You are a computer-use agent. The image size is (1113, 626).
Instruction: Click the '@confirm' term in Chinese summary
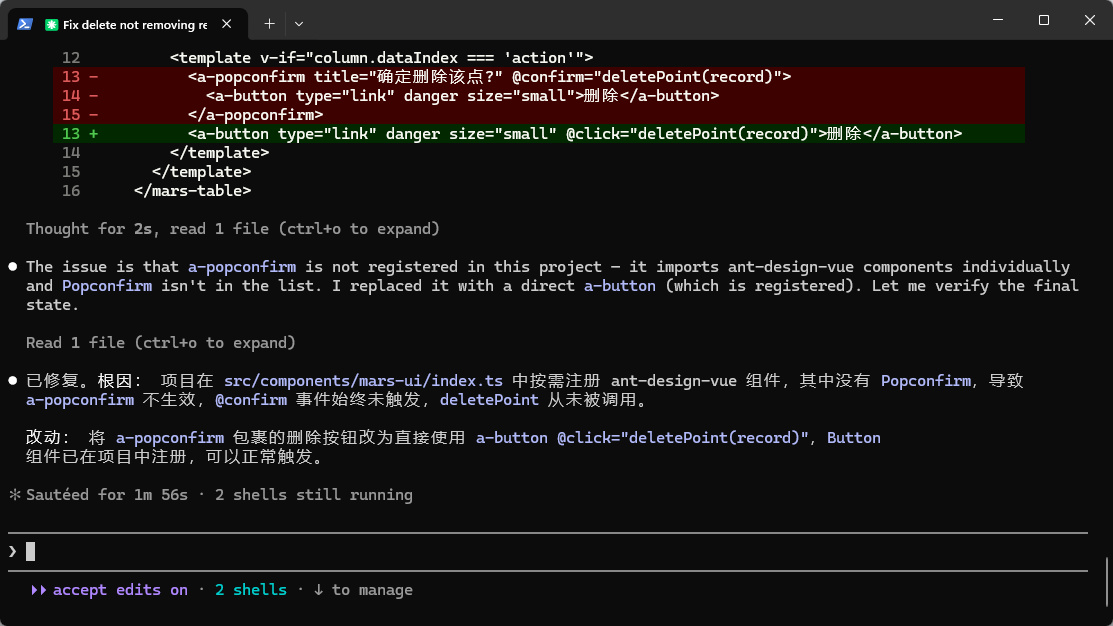coord(251,400)
